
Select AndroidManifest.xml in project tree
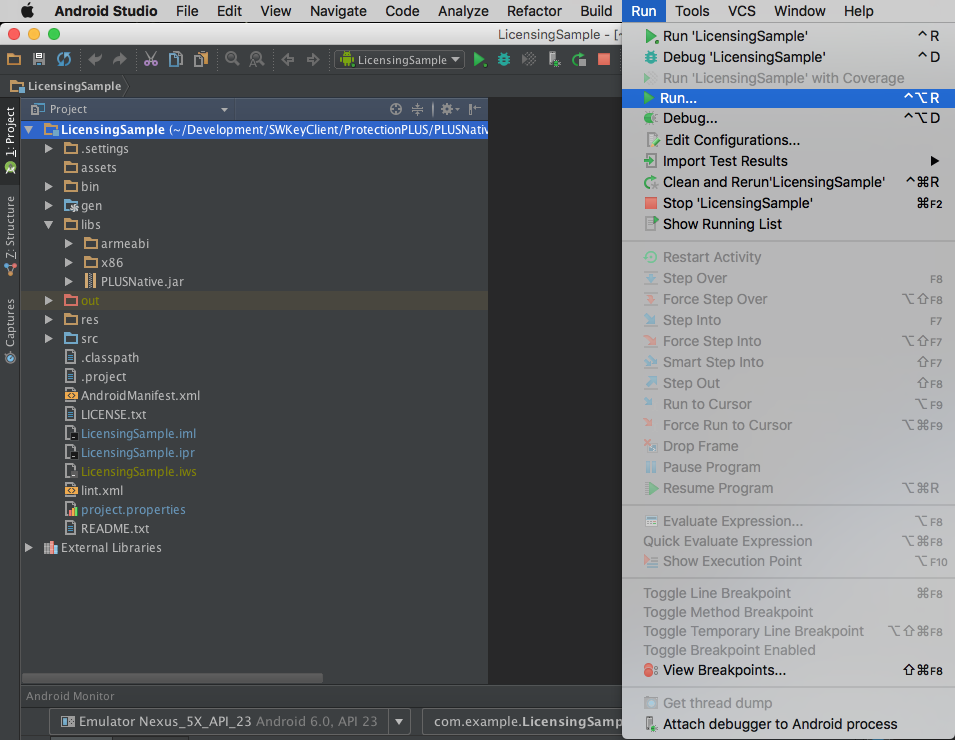pyautogui.click(x=140, y=395)
